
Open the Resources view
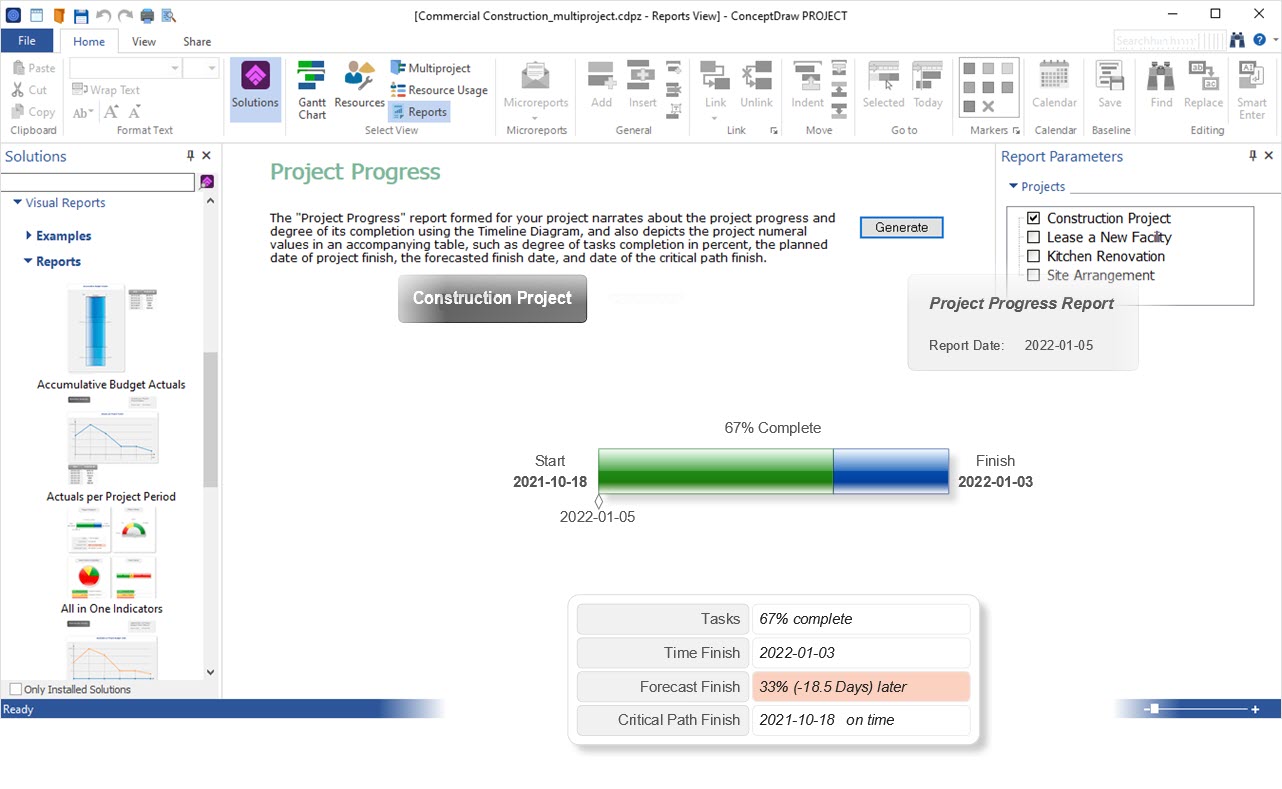(359, 85)
